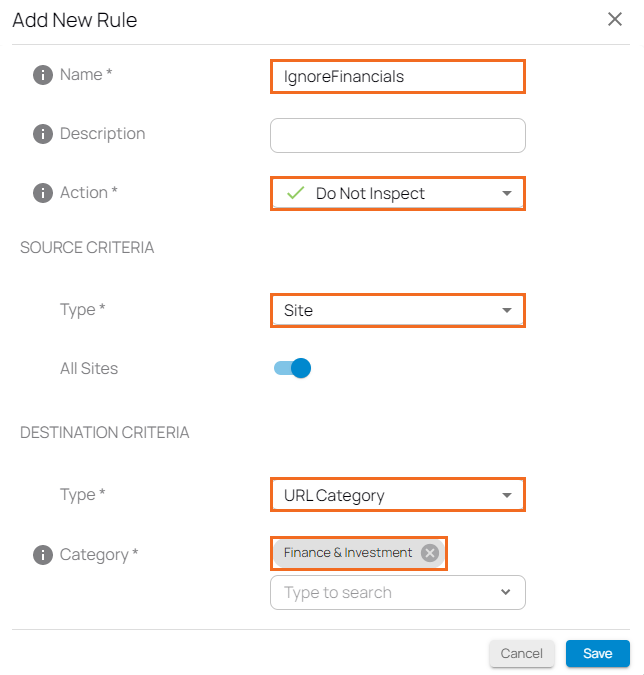Toggle the All Sites switch
This screenshot has height=675, width=644.
pyautogui.click(x=292, y=368)
